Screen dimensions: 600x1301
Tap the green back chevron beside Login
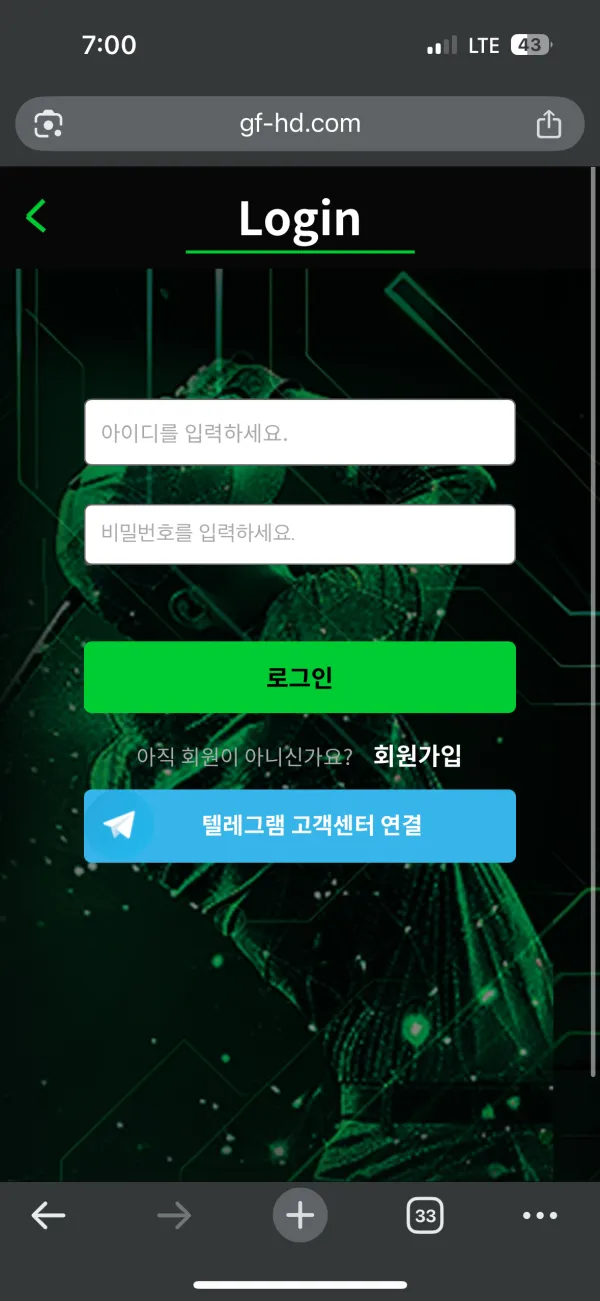(36, 216)
